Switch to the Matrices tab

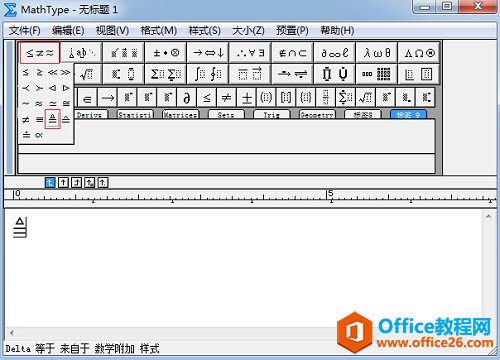[180, 115]
